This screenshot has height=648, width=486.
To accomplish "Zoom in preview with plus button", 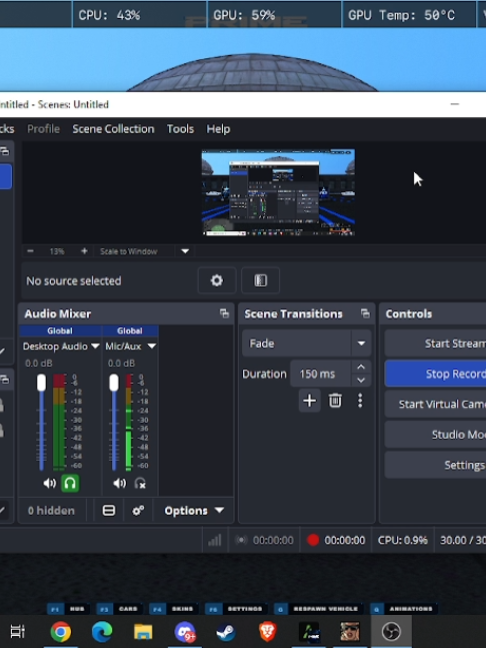I will (x=84, y=251).
